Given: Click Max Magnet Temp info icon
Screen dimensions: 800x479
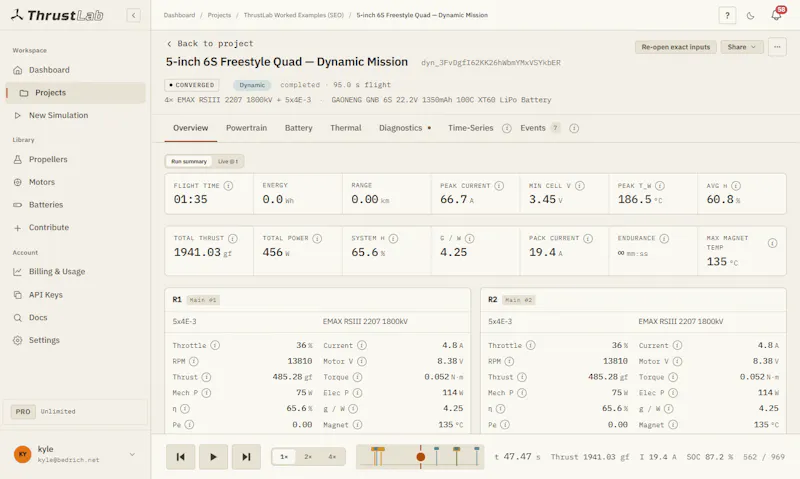Looking at the screenshot, I should pyautogui.click(x=772, y=243).
